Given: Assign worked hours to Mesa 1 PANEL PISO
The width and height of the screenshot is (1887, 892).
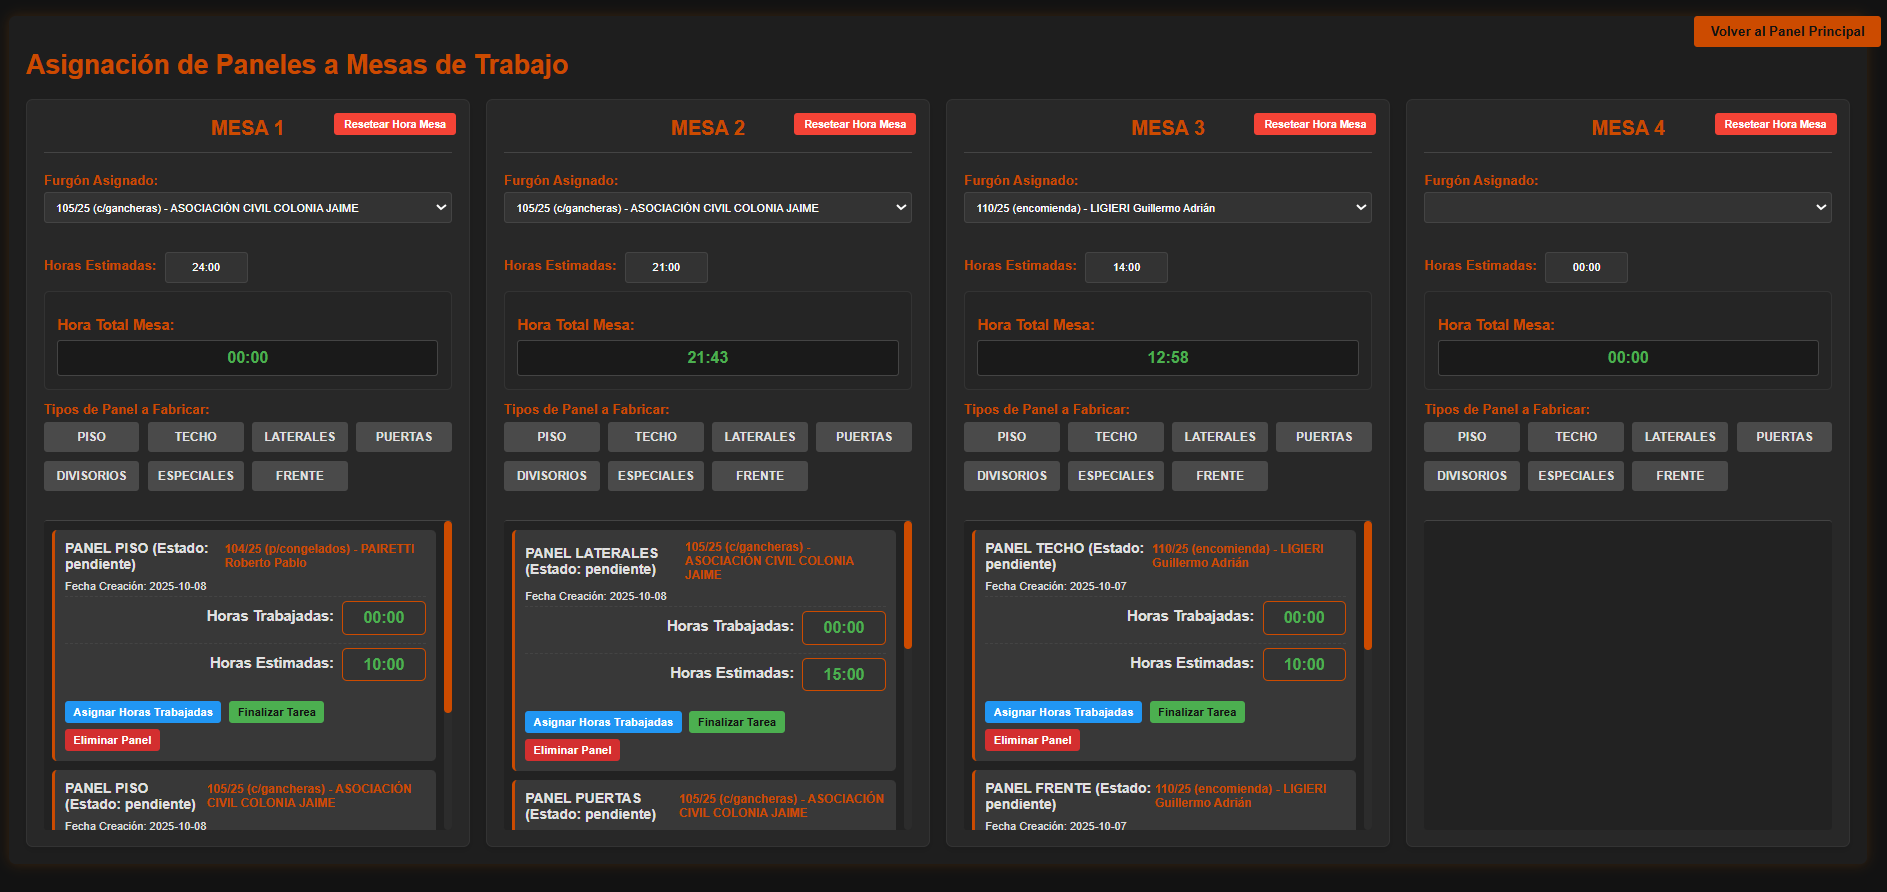Looking at the screenshot, I should click(143, 712).
